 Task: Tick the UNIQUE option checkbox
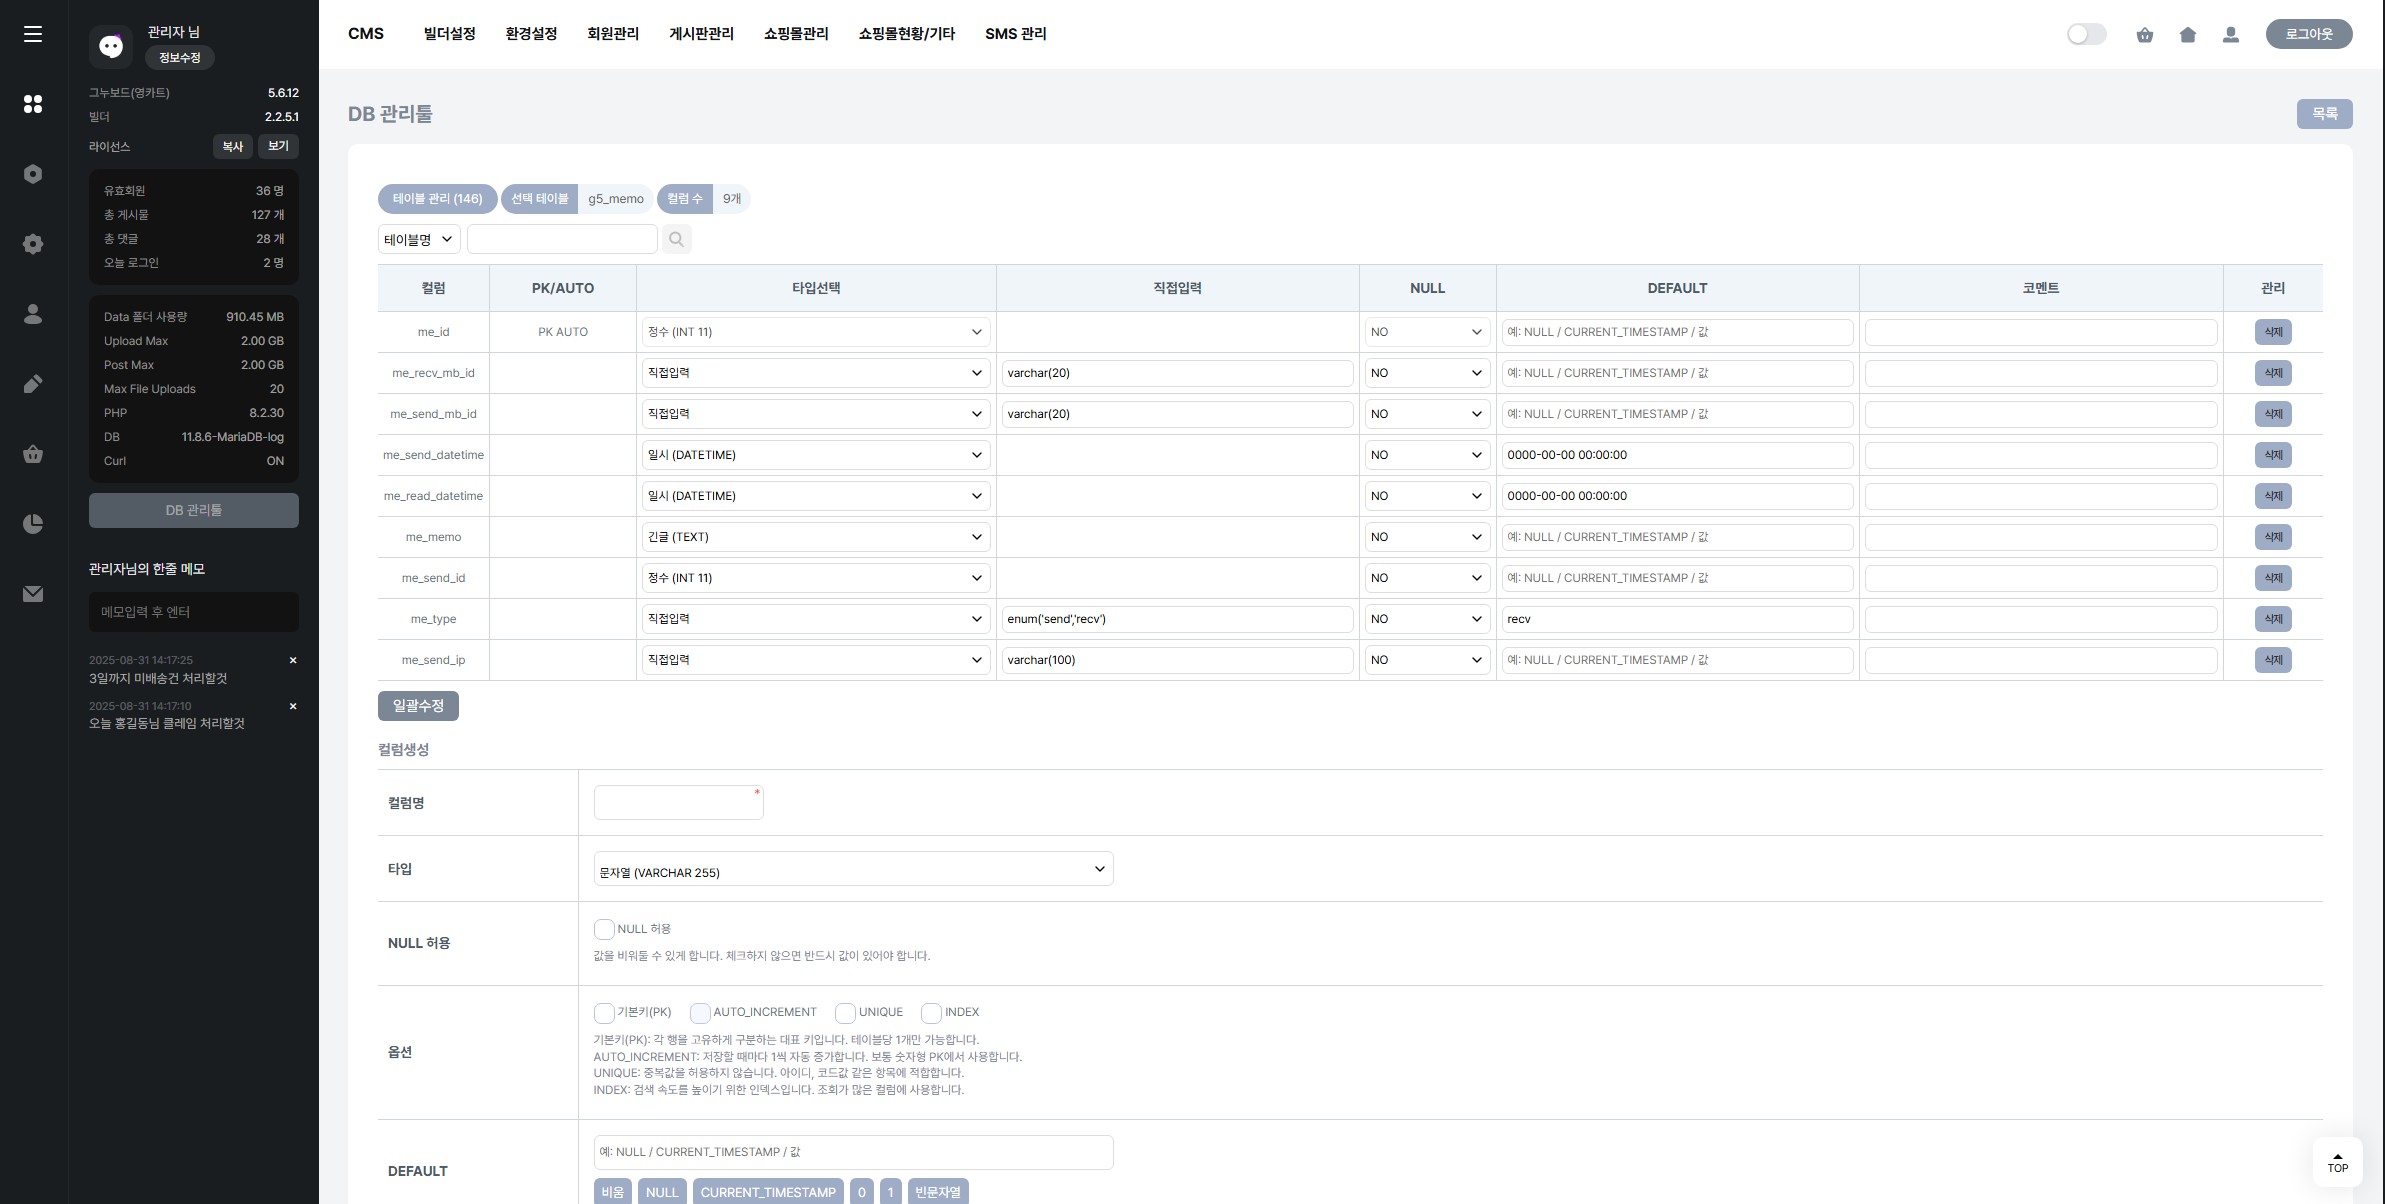point(845,1013)
